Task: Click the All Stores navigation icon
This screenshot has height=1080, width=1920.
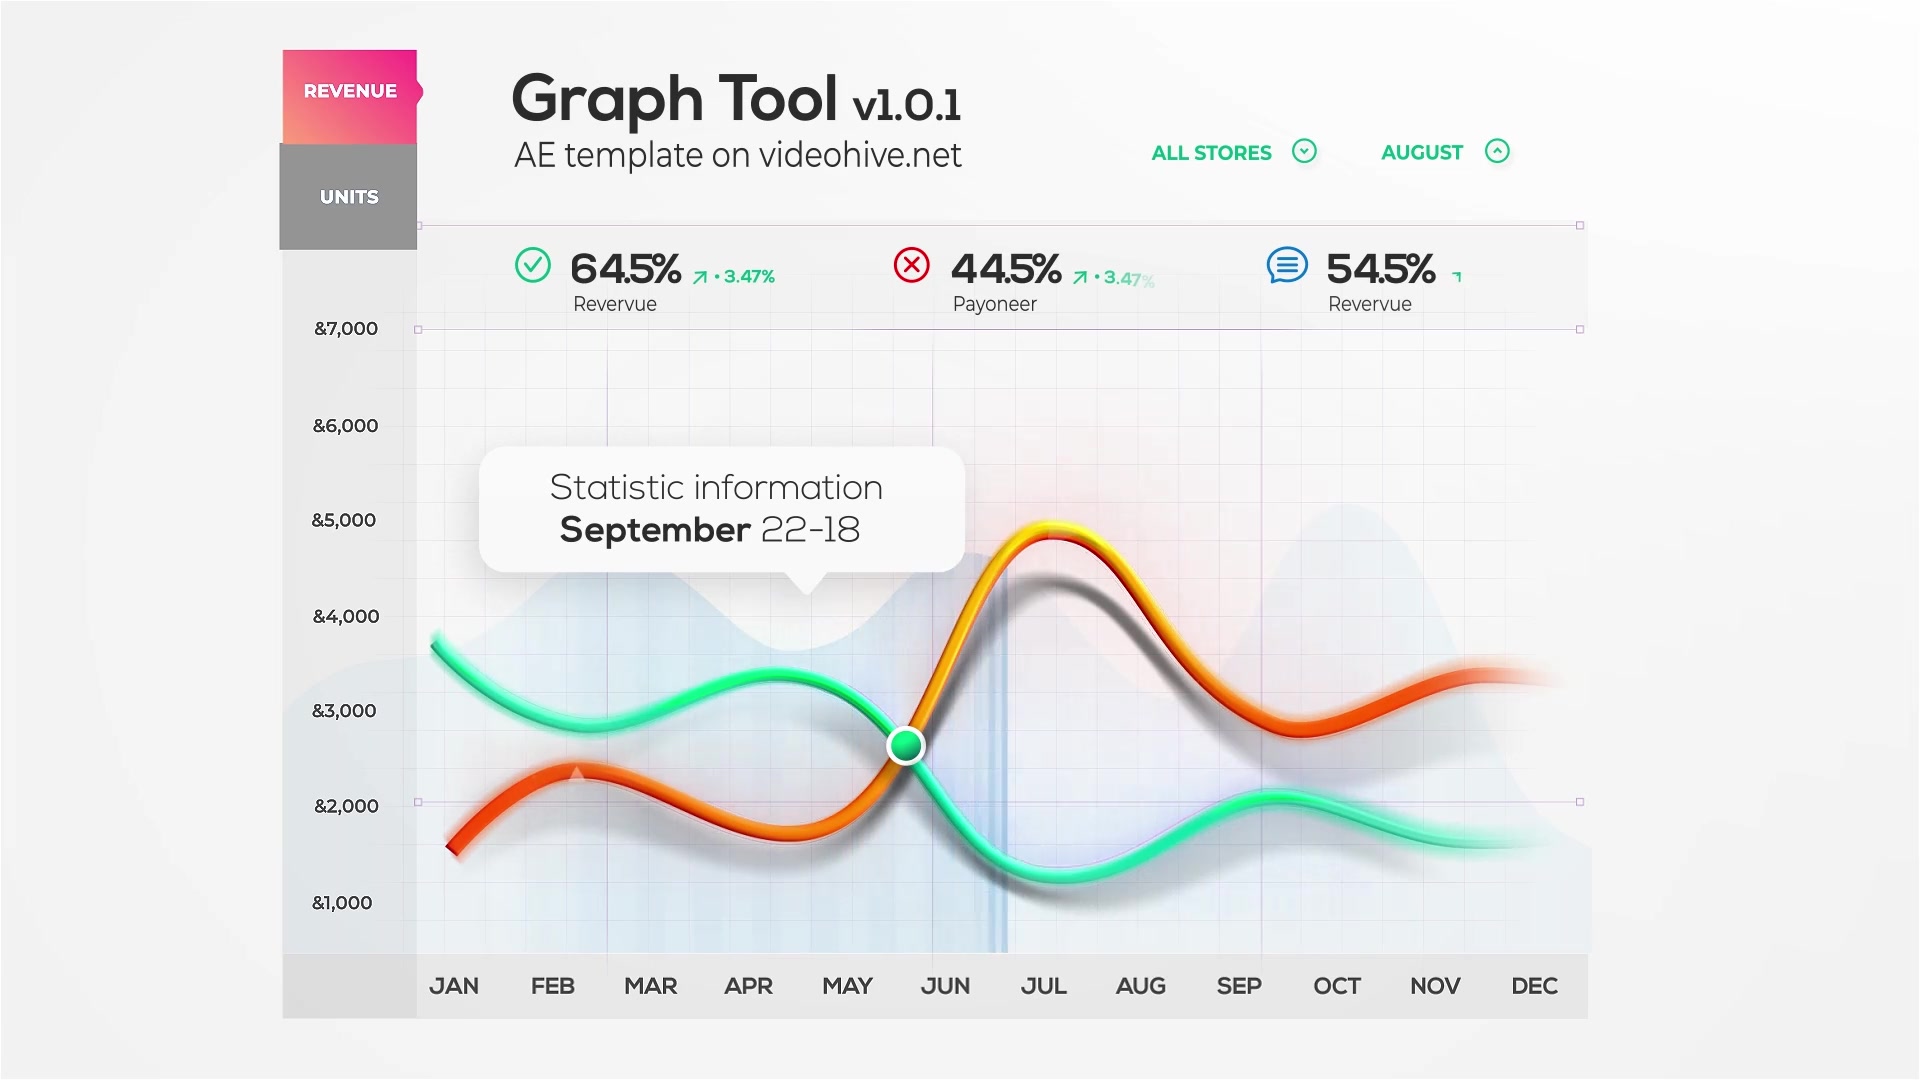Action: pos(1304,150)
